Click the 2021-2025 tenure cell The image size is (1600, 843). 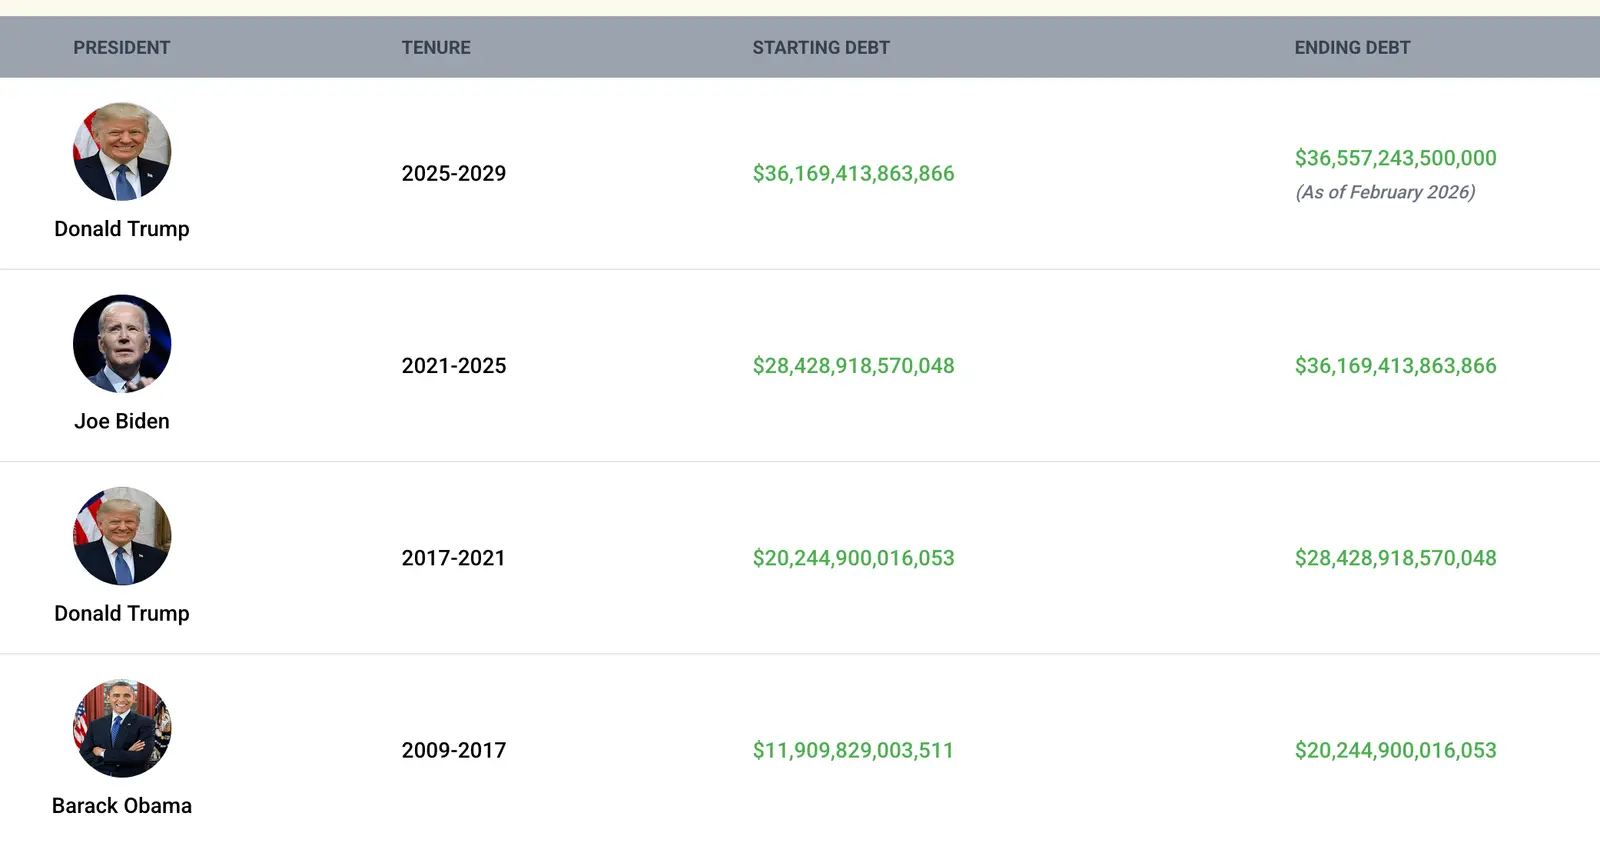coord(454,366)
